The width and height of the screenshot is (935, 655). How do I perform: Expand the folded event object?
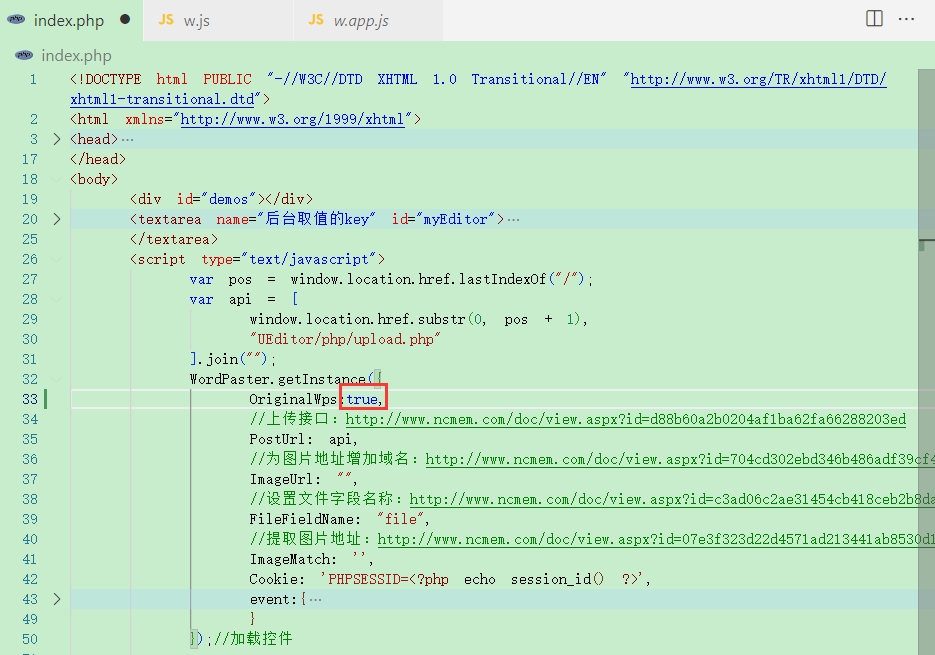click(x=57, y=599)
